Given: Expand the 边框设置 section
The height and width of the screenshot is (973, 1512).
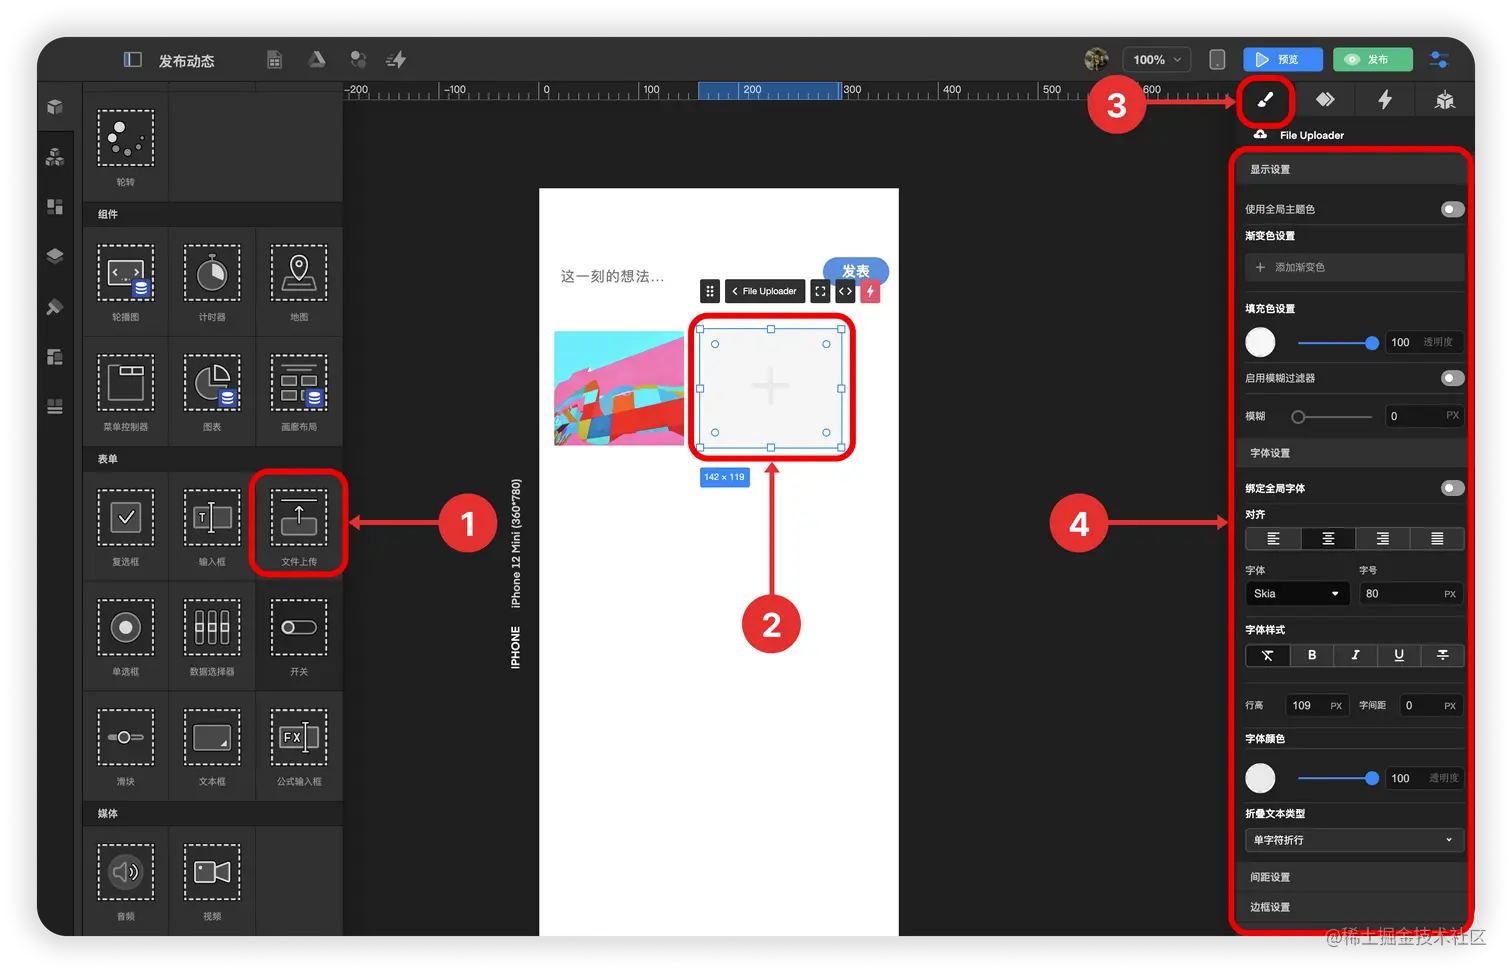Looking at the screenshot, I should click(x=1350, y=907).
